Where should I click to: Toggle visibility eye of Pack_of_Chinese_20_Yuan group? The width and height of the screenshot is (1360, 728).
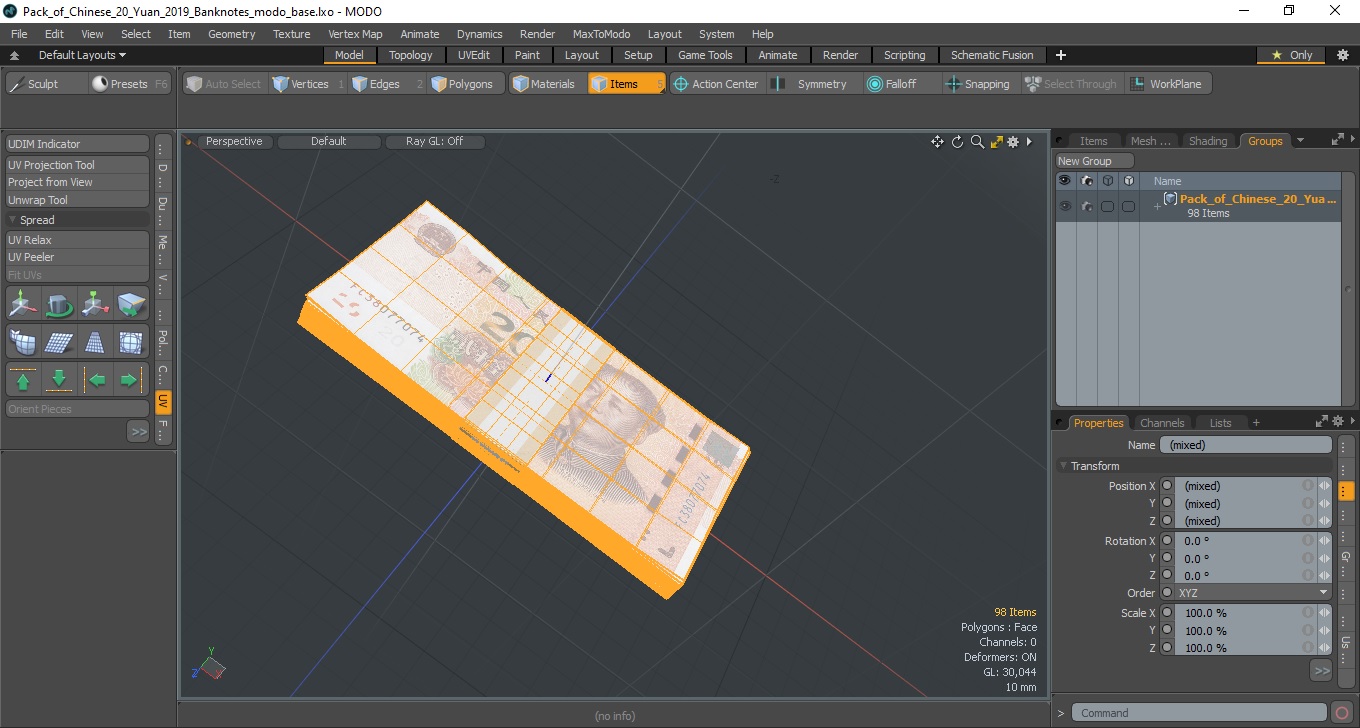1065,206
